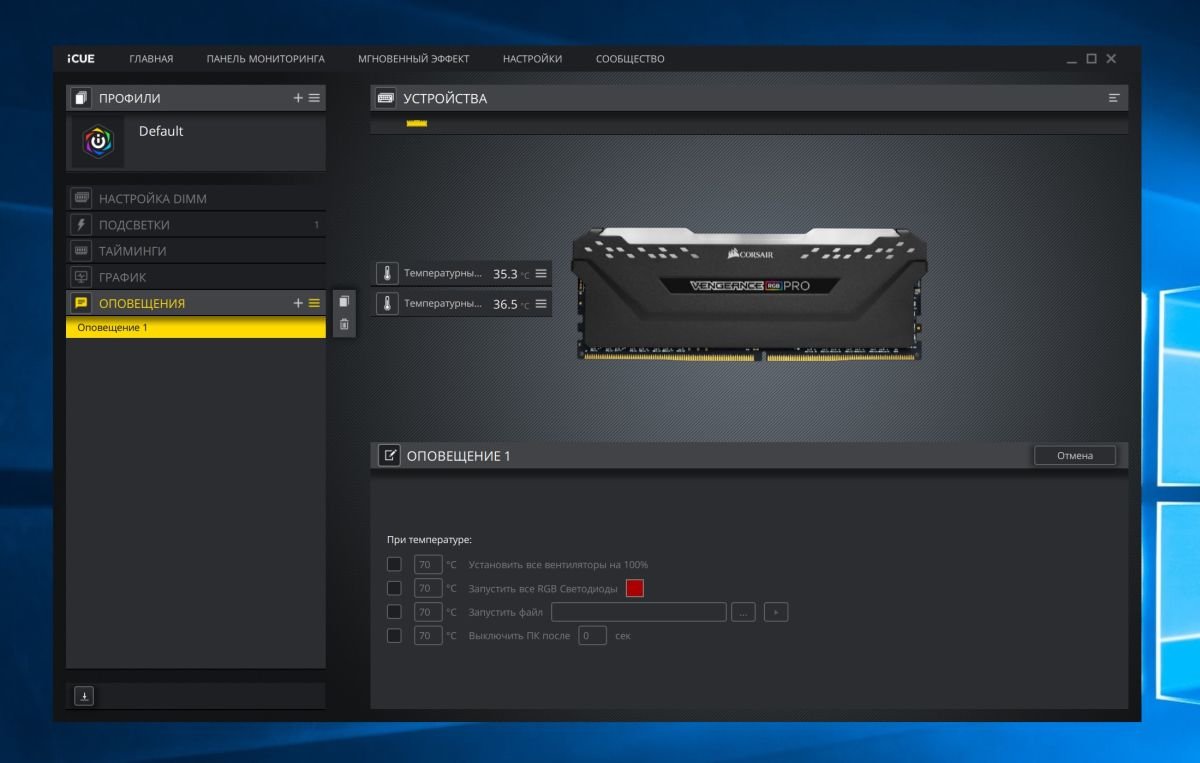Click the ГРАФИК monitor icon
The image size is (1200, 763).
pos(81,276)
